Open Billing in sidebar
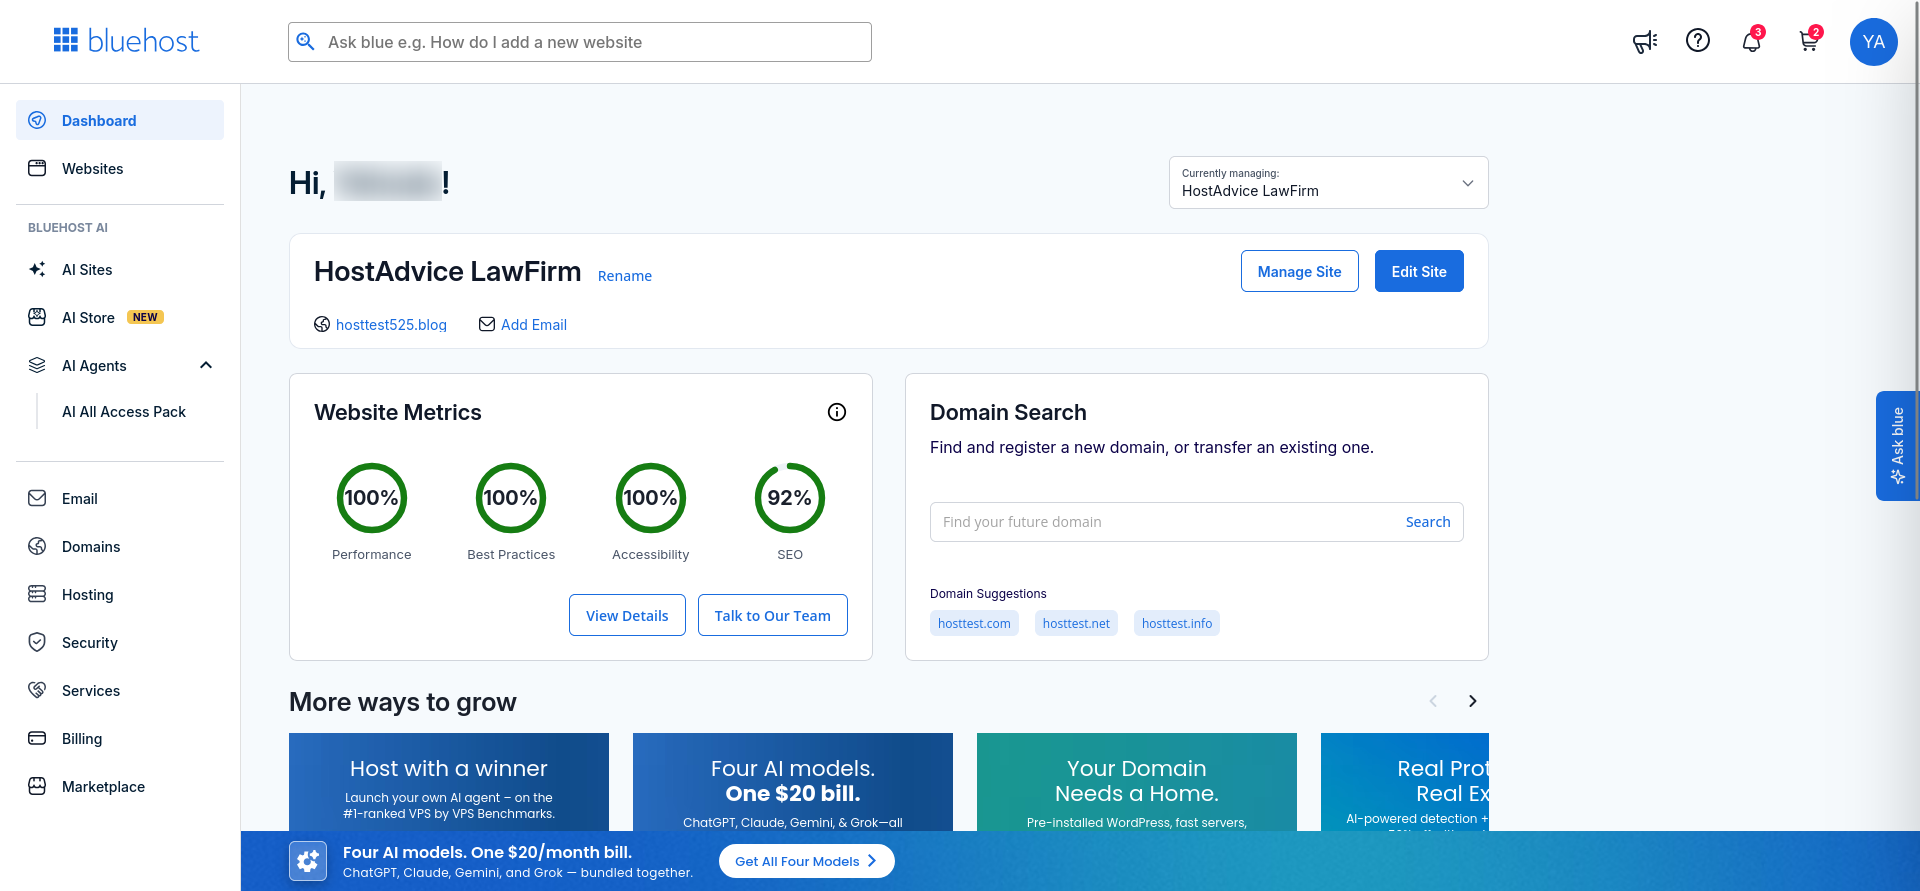Image resolution: width=1920 pixels, height=891 pixels. click(120, 738)
